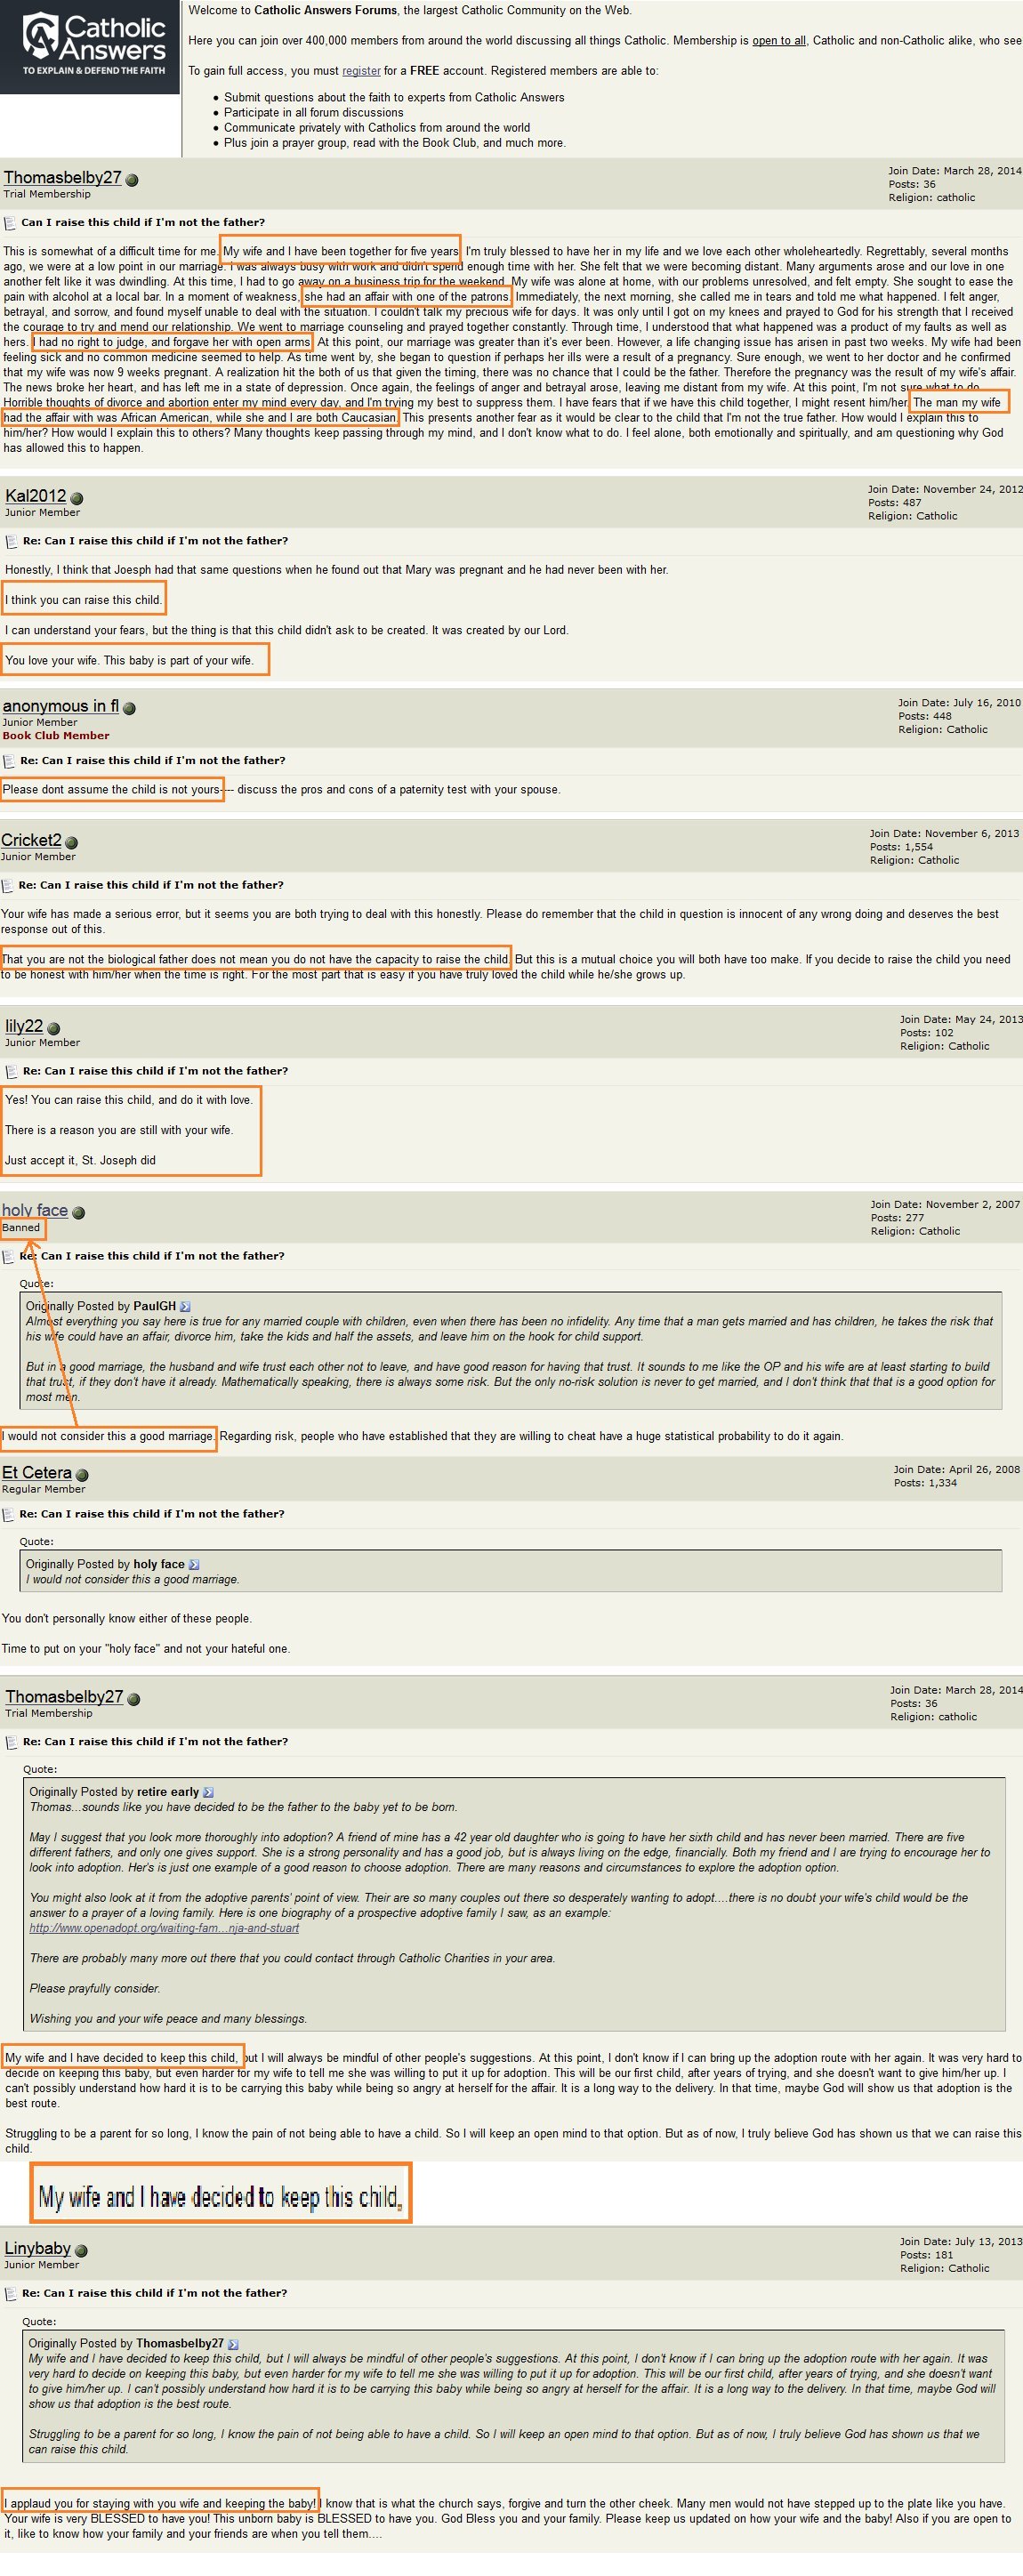Click the 'Banned' status under holy face
Viewport: 1023px width, 2576px height.
click(21, 1227)
